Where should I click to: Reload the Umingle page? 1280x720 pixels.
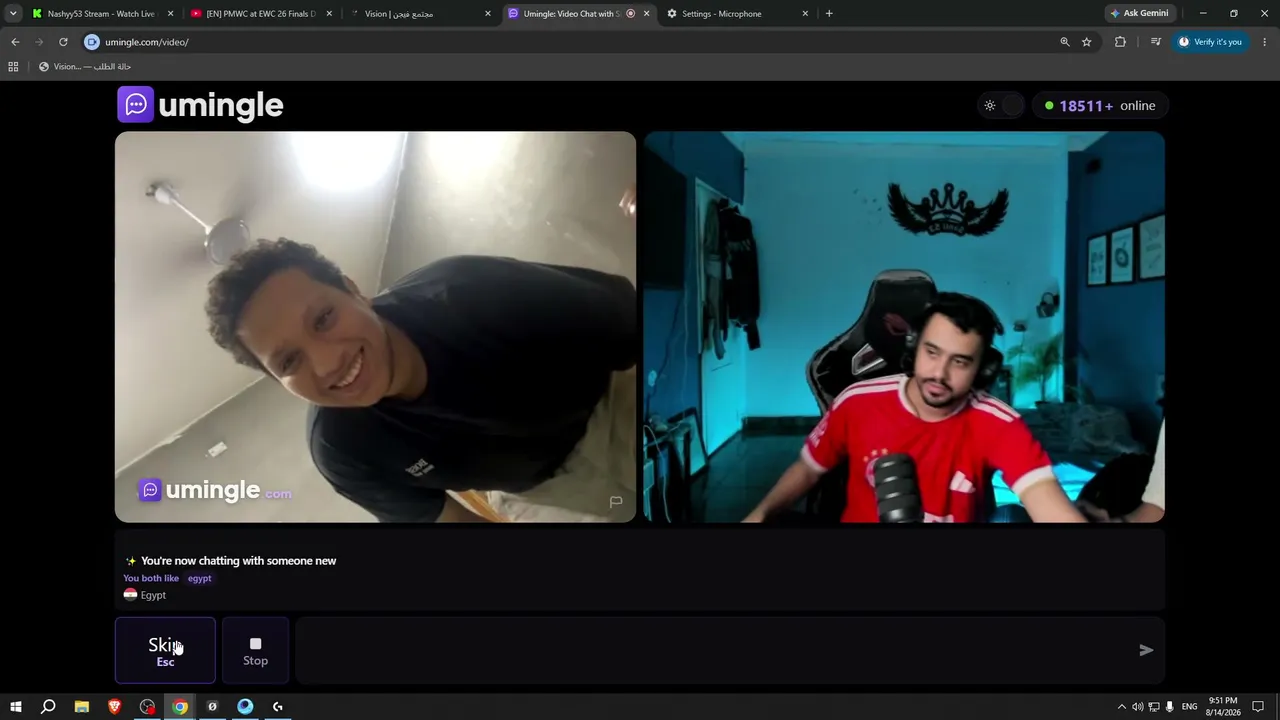click(63, 42)
